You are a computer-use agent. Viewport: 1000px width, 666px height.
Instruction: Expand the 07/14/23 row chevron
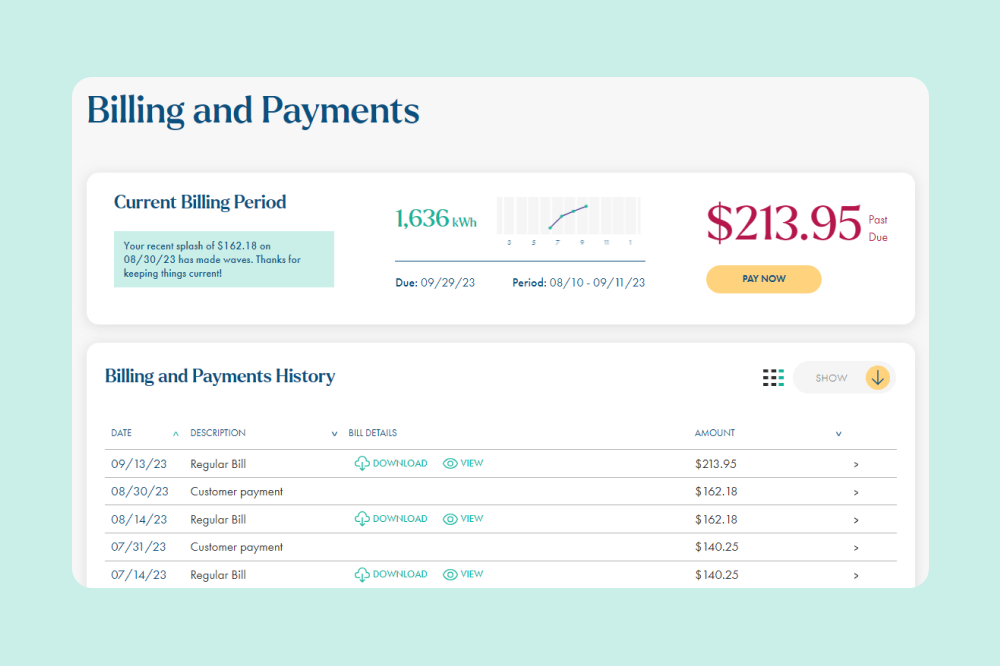point(856,575)
